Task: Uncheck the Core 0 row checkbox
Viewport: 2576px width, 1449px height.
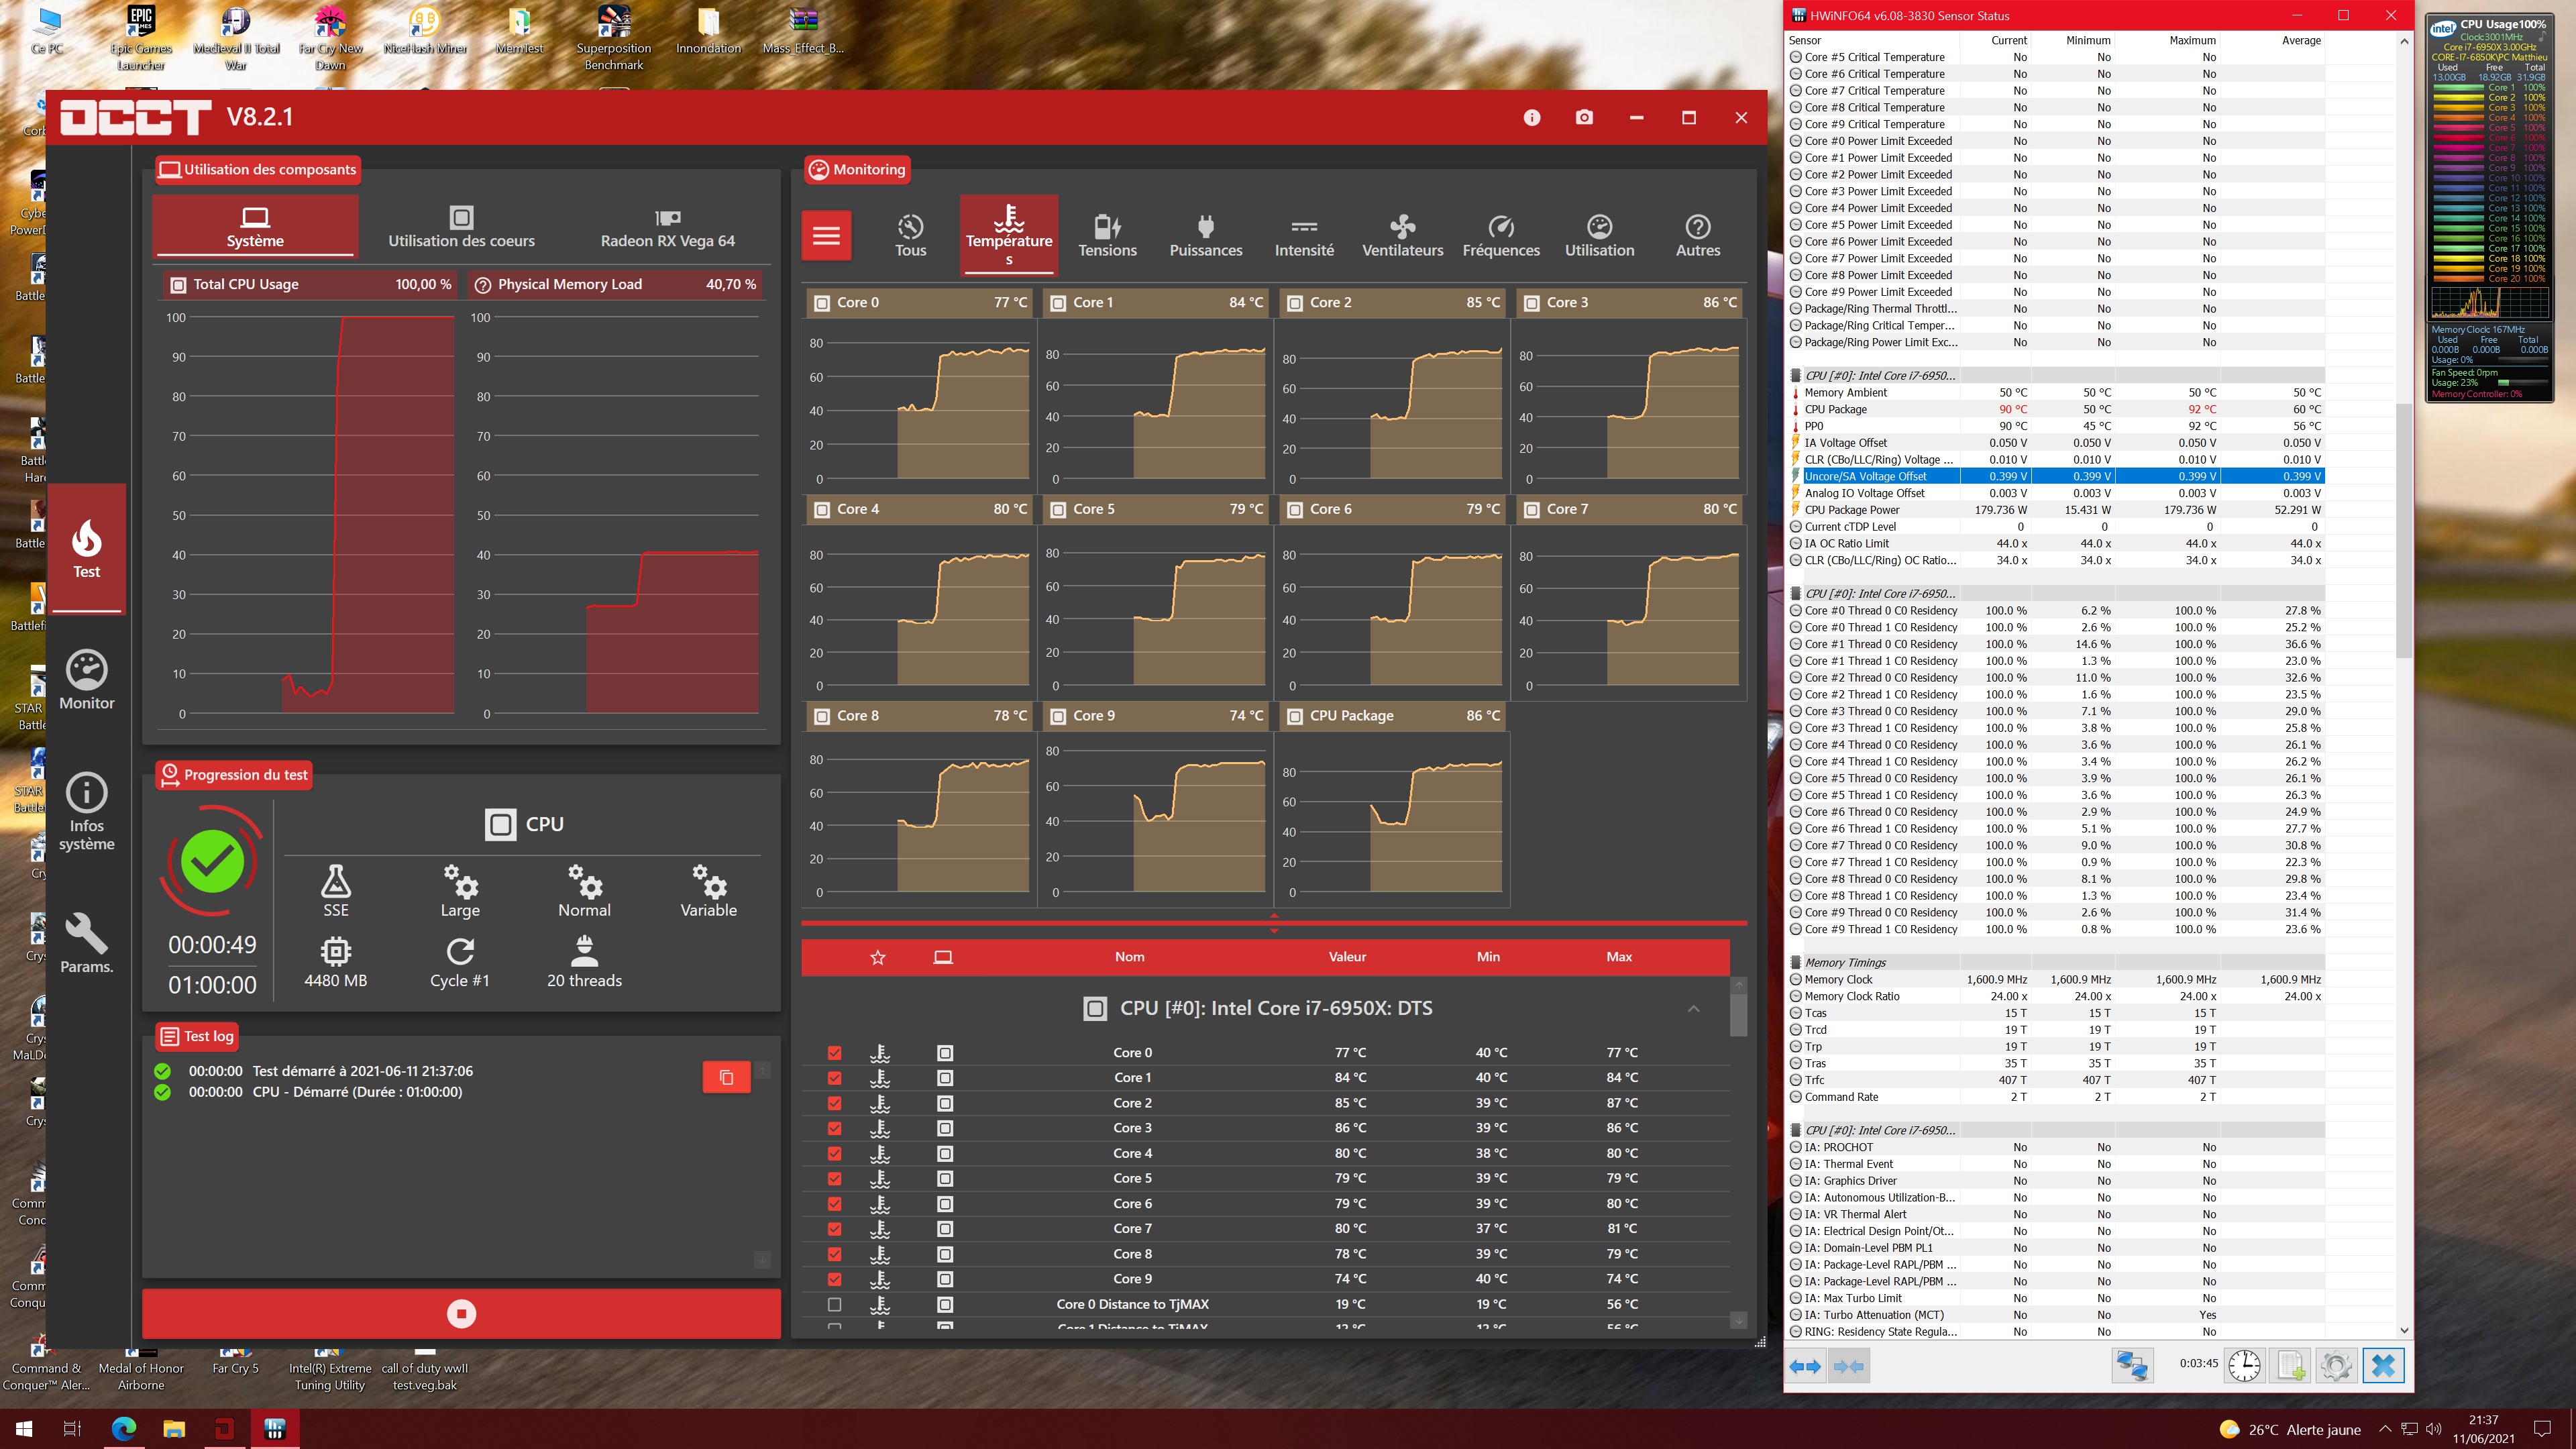Action: click(835, 1053)
